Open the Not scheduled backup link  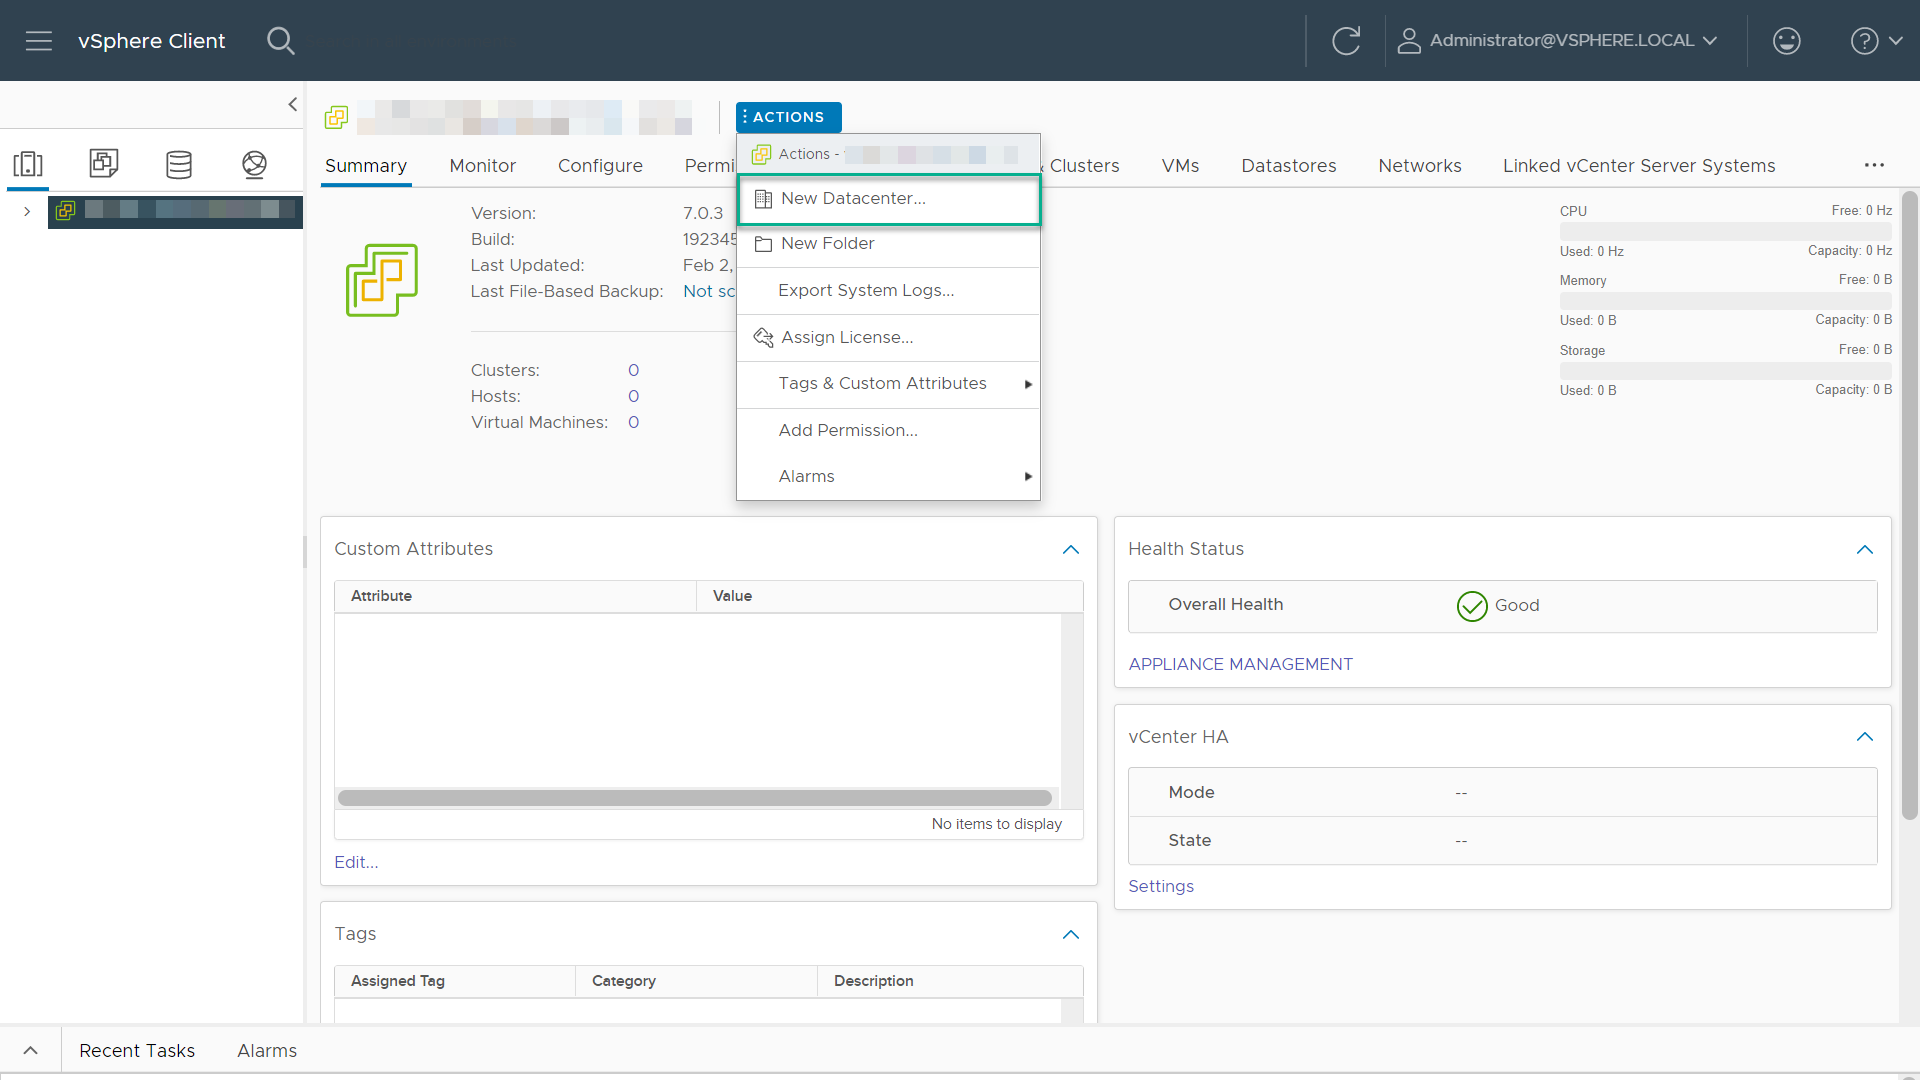(709, 292)
